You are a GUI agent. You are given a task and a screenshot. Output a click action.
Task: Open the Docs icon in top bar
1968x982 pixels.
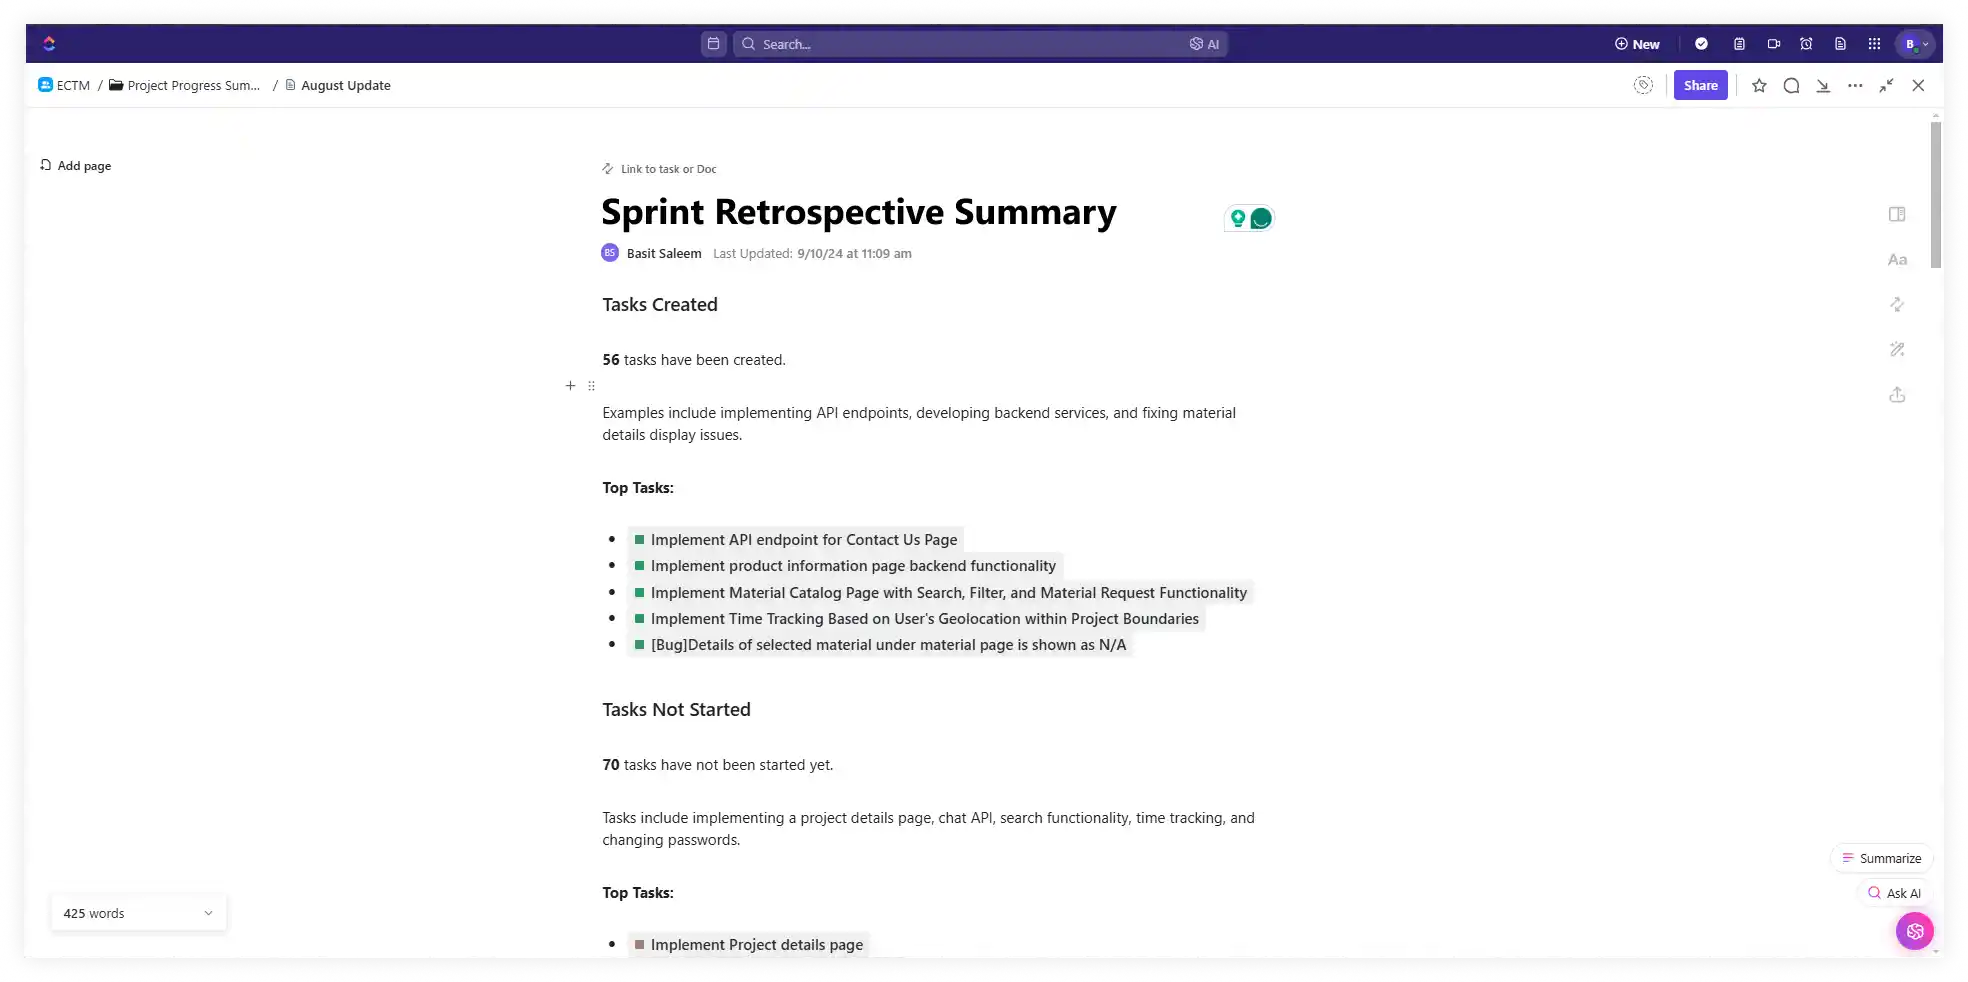coord(1840,44)
